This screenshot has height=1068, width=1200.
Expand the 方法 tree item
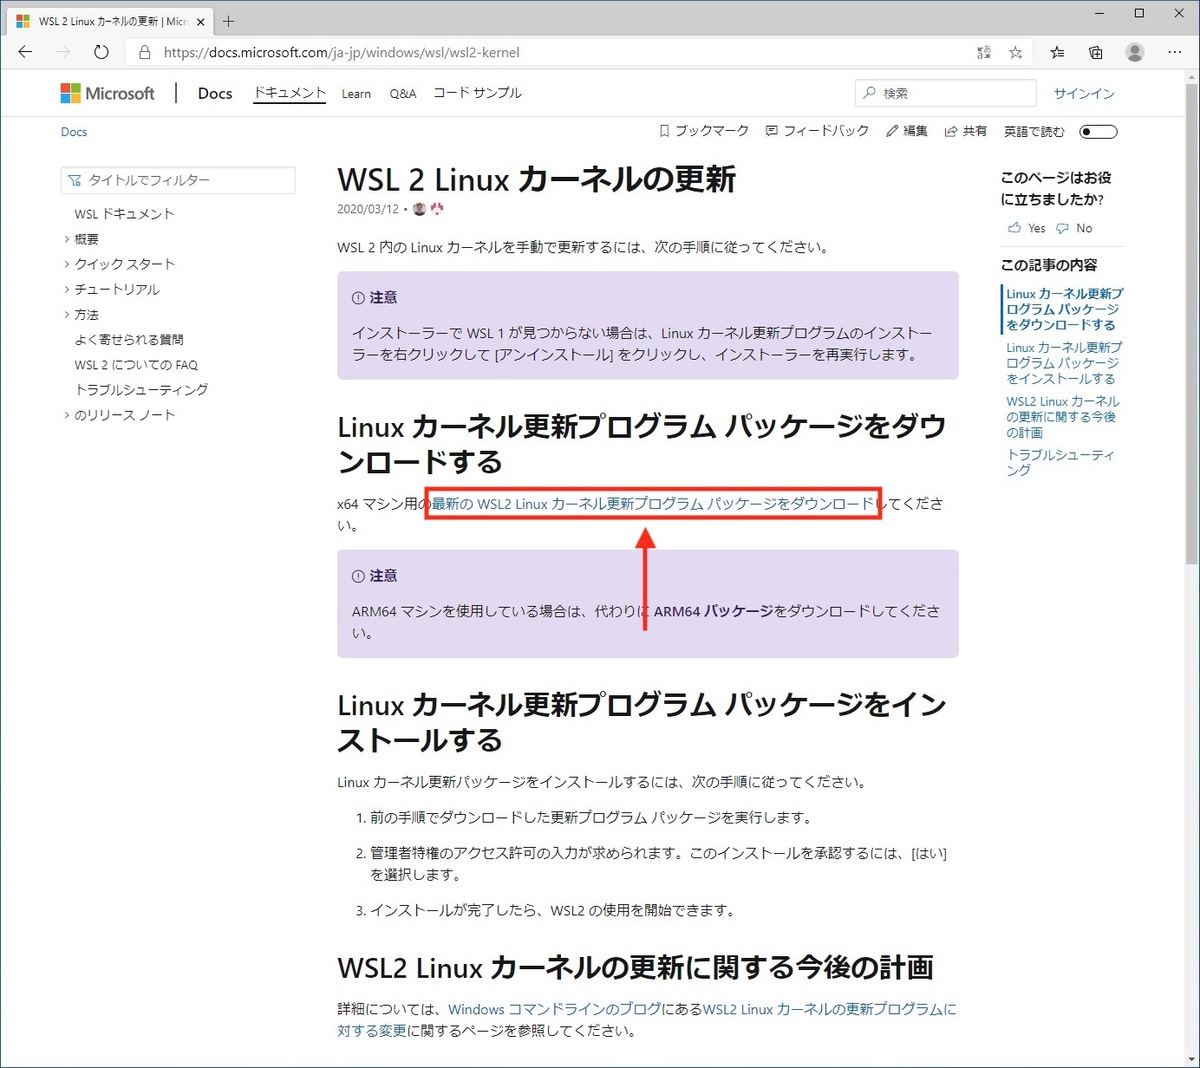pos(67,314)
